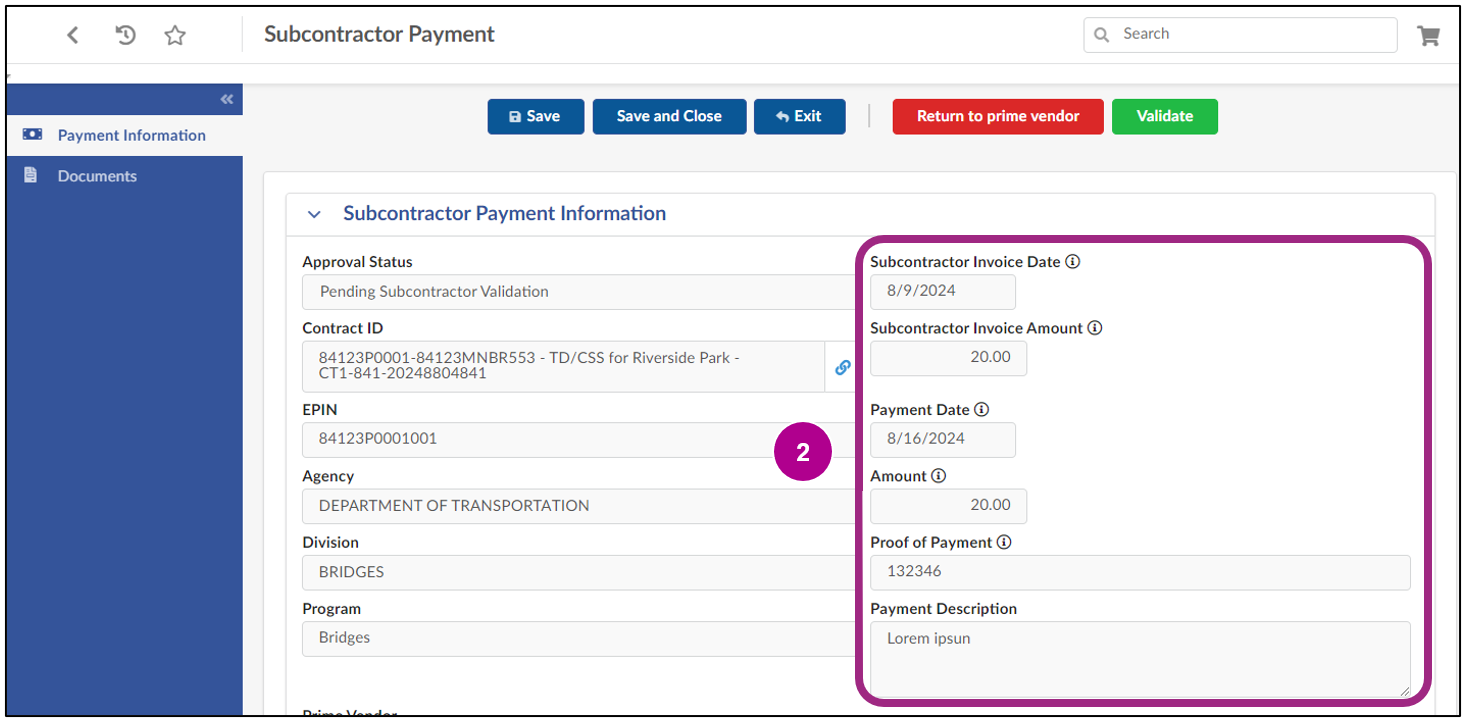Viewport: 1468px width, 725px height.
Task: Click the Subcontractor Invoice Amount info icon
Action: click(x=1094, y=327)
